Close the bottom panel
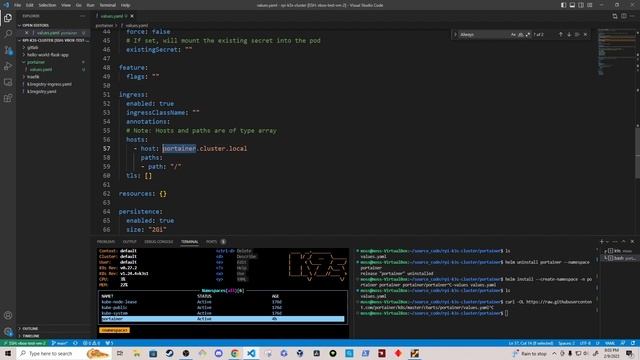 [x=632, y=242]
